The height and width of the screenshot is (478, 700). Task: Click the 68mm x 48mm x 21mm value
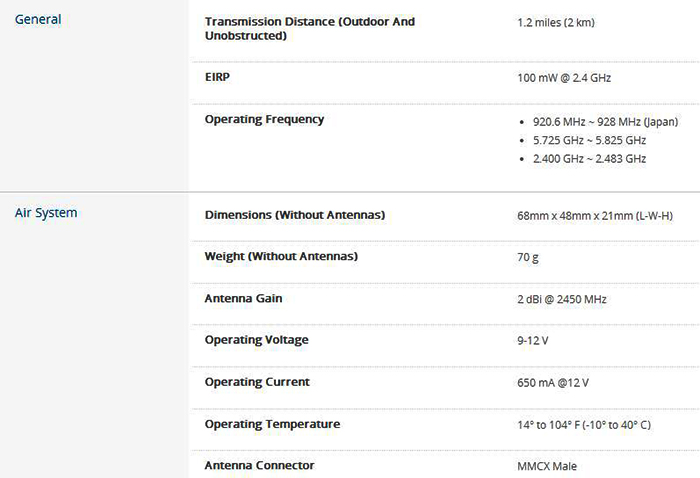click(x=595, y=216)
